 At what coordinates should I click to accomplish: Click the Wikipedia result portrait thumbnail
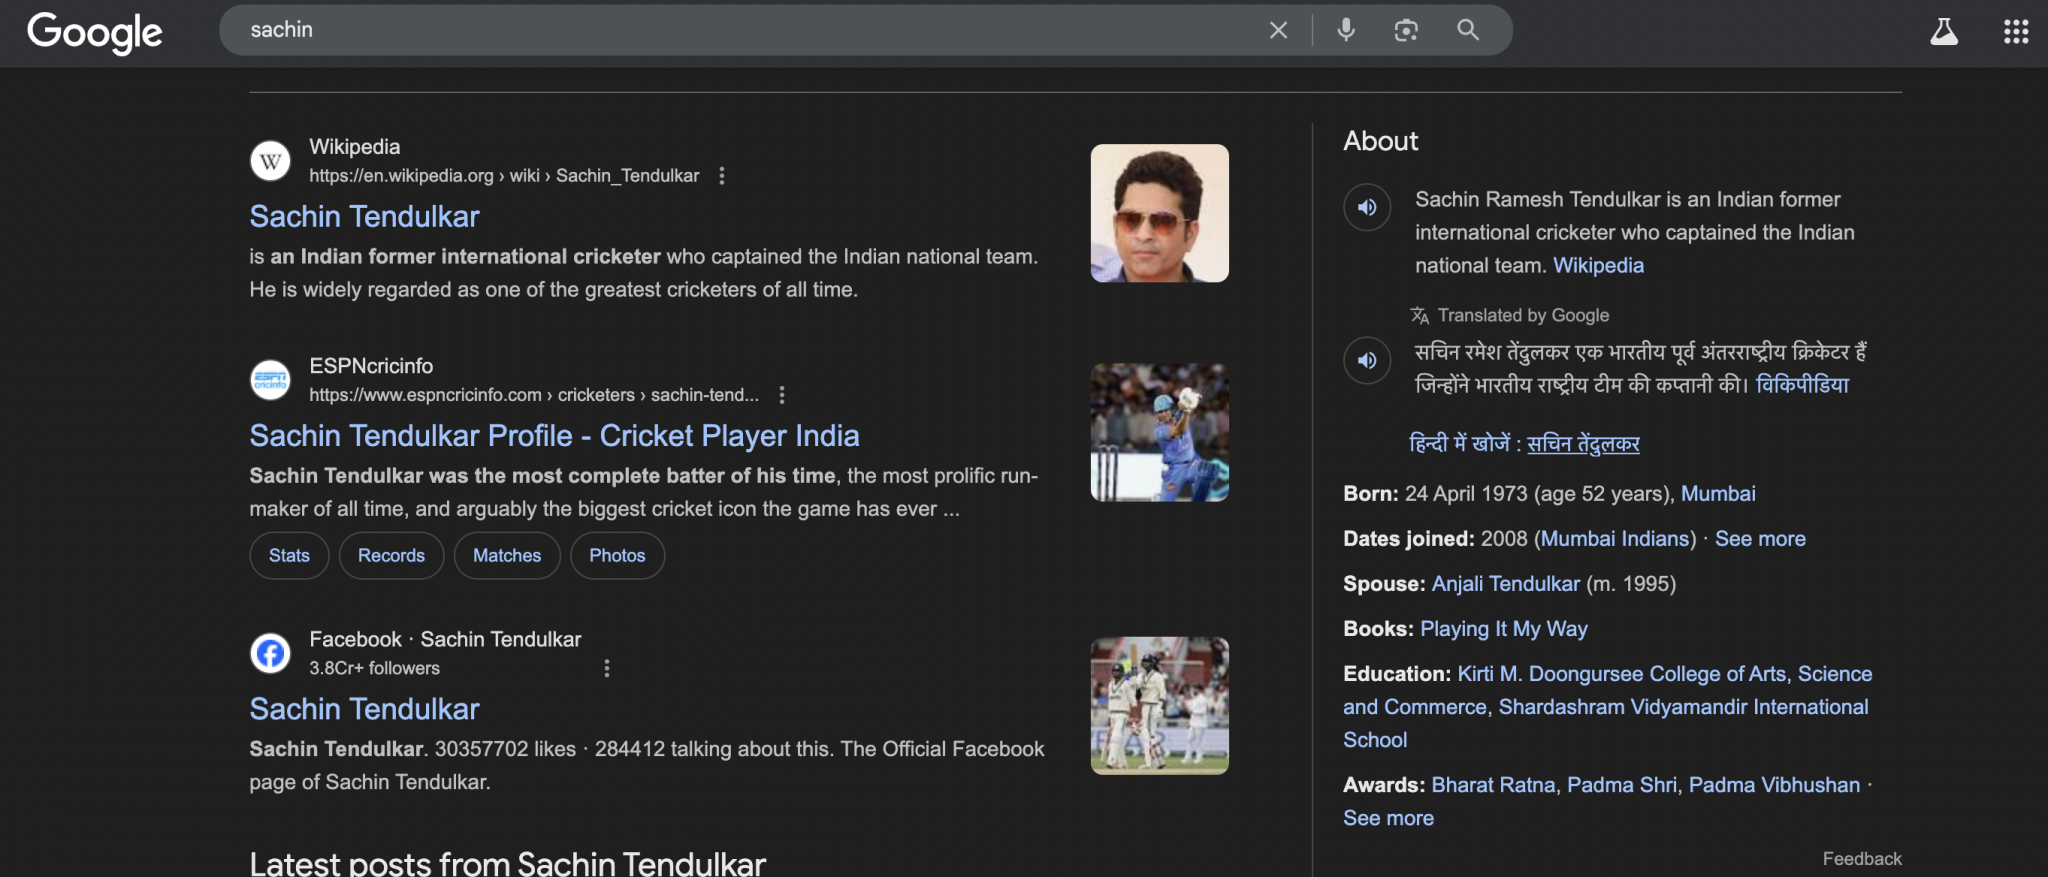tap(1159, 213)
